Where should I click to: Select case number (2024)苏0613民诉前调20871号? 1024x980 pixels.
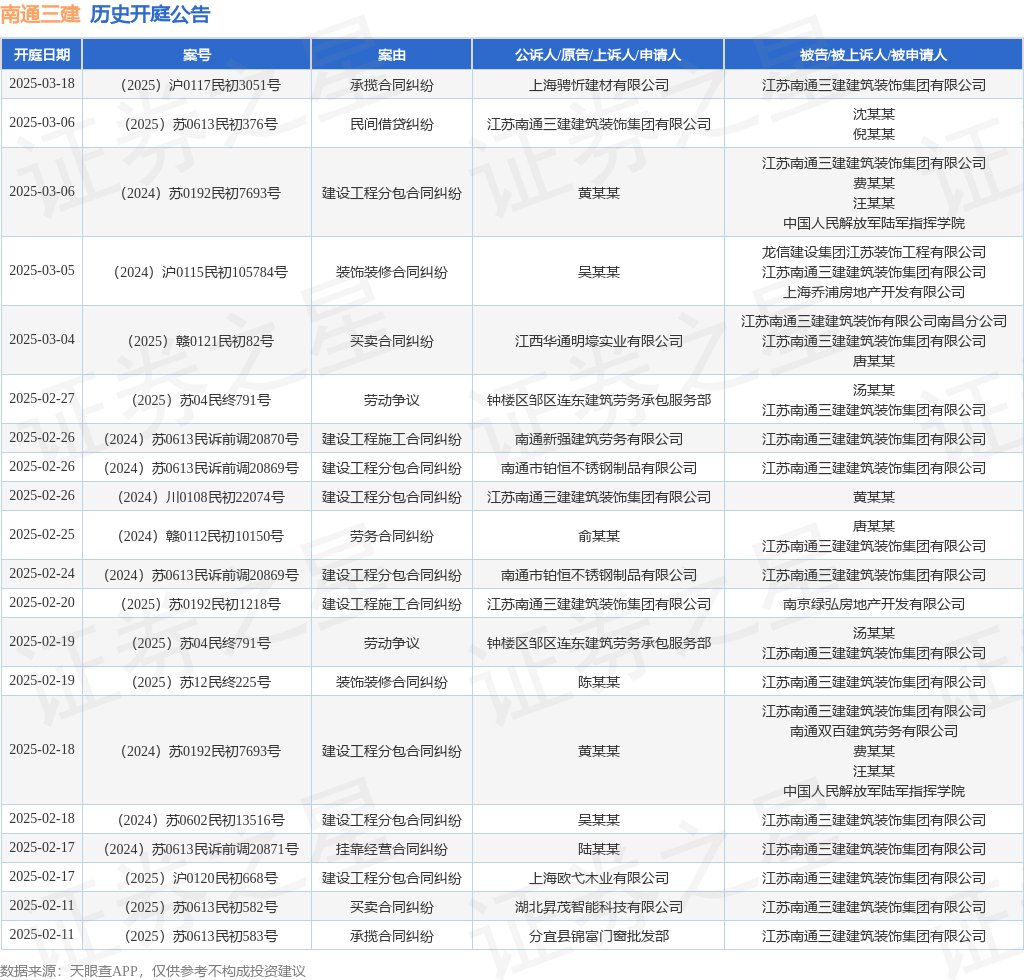pos(200,849)
